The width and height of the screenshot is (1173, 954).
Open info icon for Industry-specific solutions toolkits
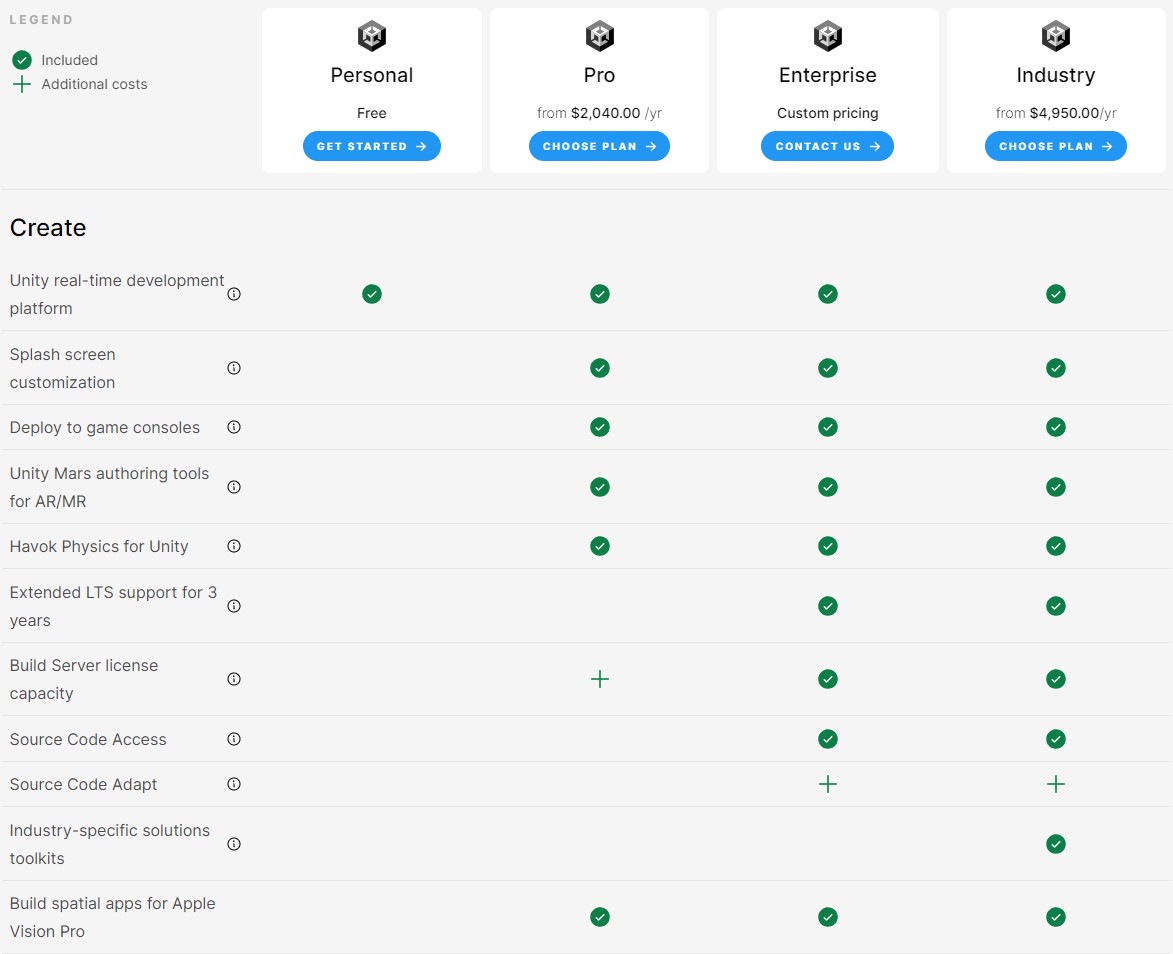[234, 844]
